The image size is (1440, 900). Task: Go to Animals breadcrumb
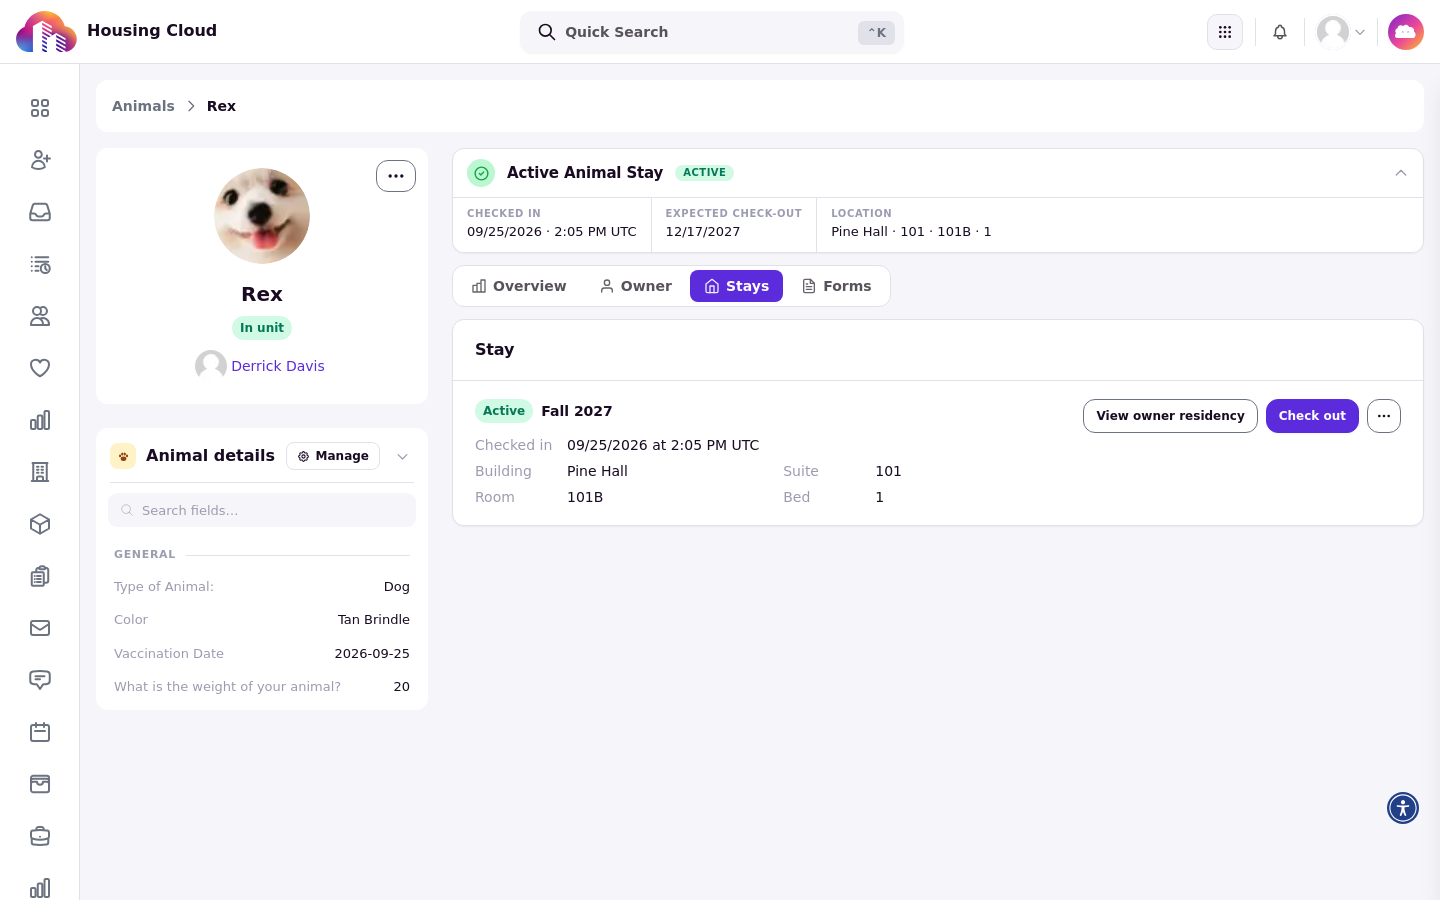(143, 106)
